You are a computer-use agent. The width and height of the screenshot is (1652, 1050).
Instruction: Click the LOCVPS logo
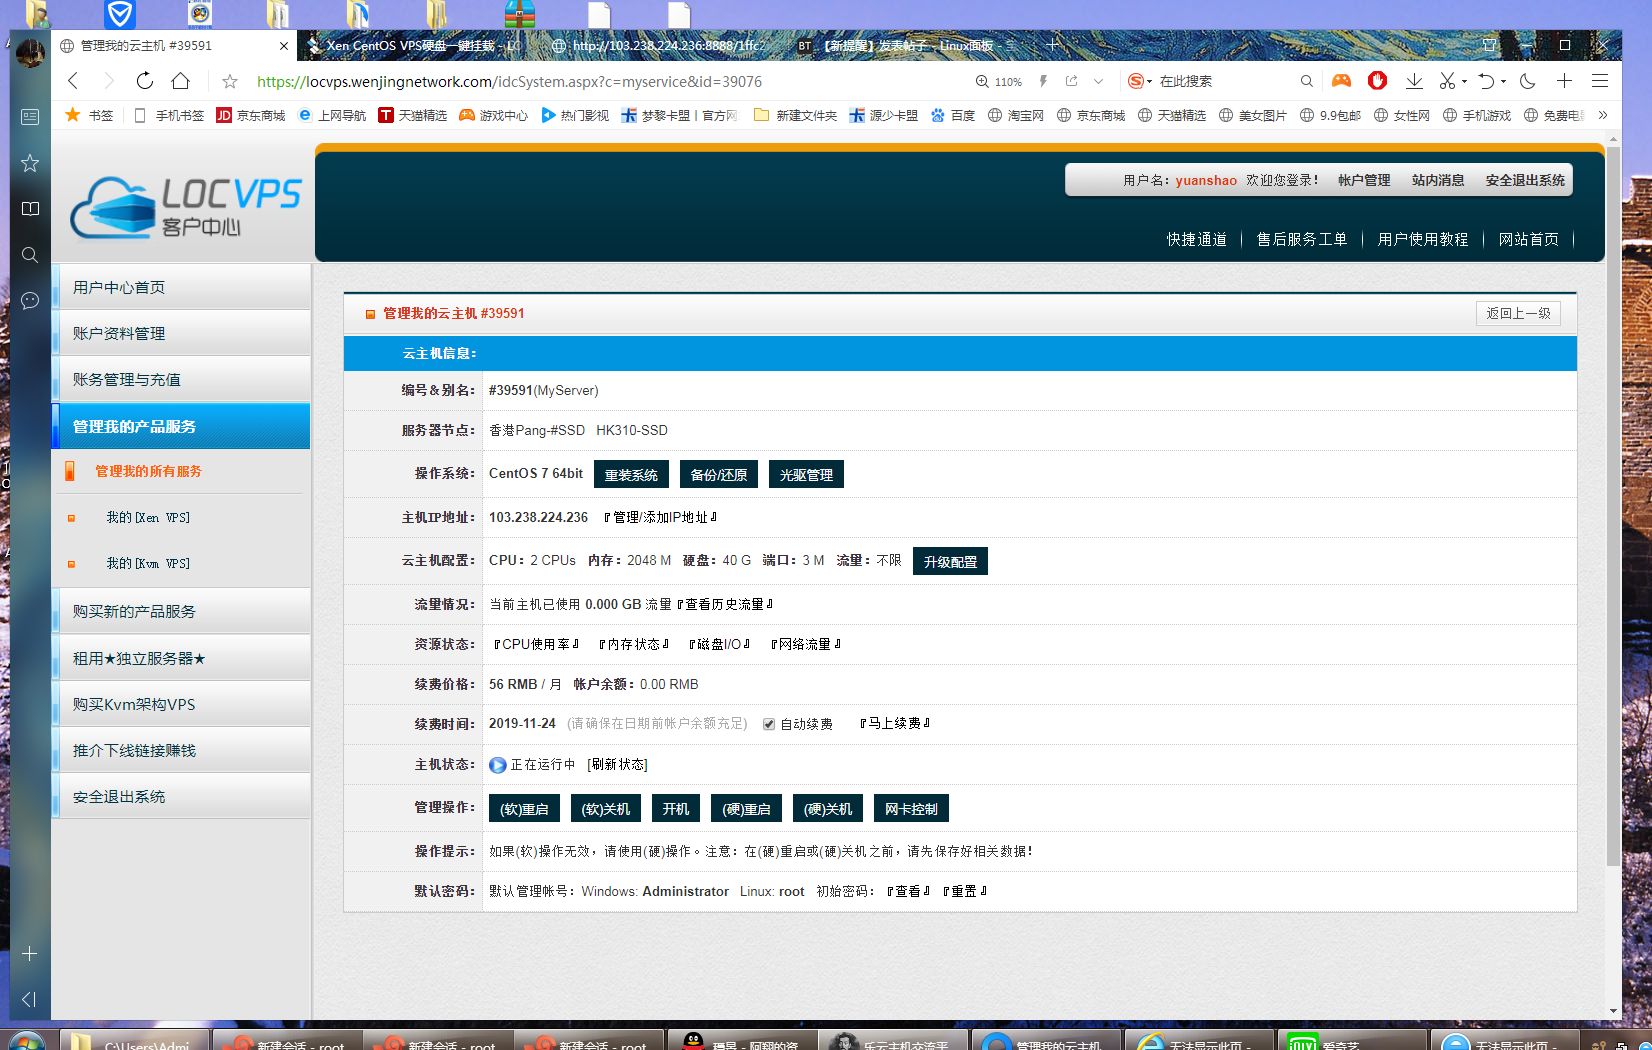tap(186, 208)
